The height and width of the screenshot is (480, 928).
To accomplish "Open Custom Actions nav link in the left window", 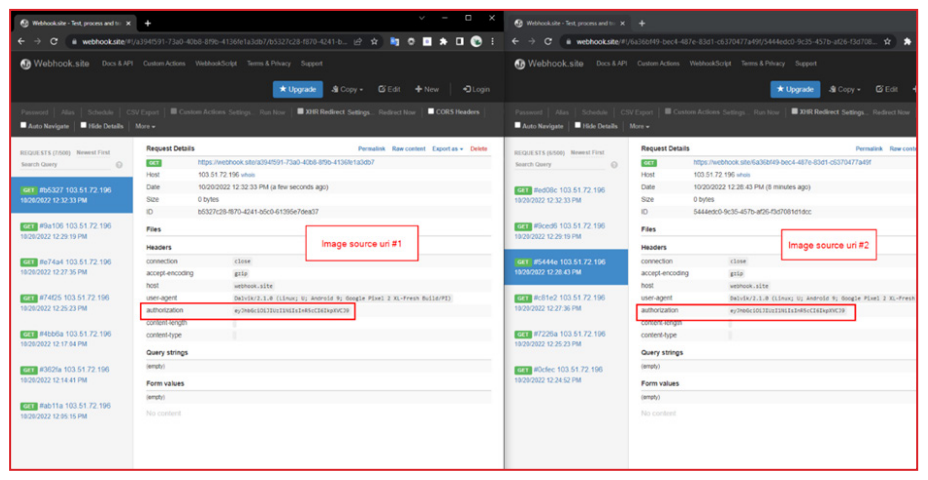I will point(164,64).
